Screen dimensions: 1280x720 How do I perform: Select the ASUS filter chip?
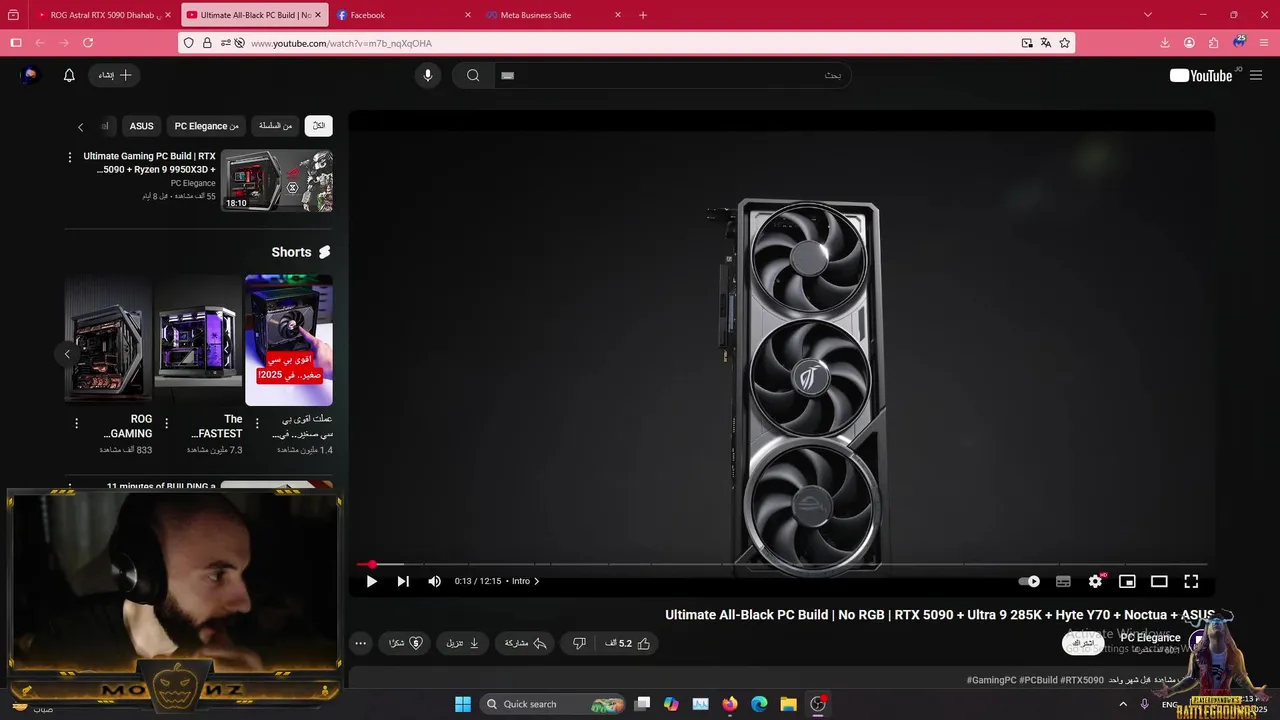tap(142, 126)
